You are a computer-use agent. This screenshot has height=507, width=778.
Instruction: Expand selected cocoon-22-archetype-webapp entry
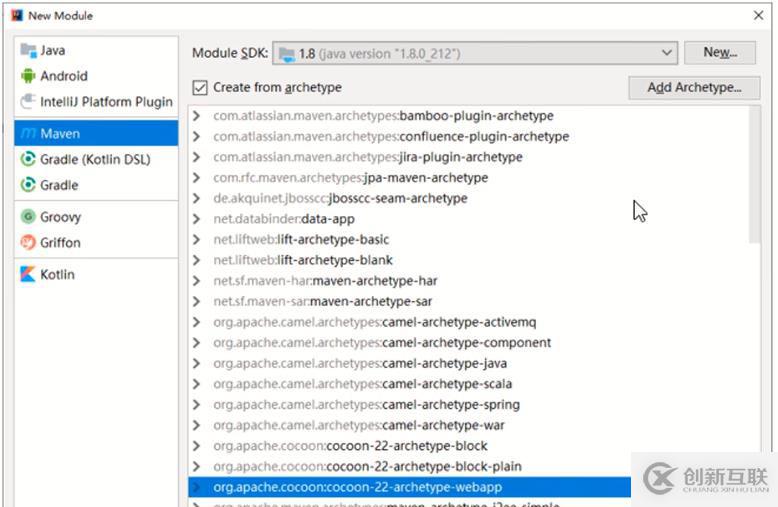pos(197,487)
